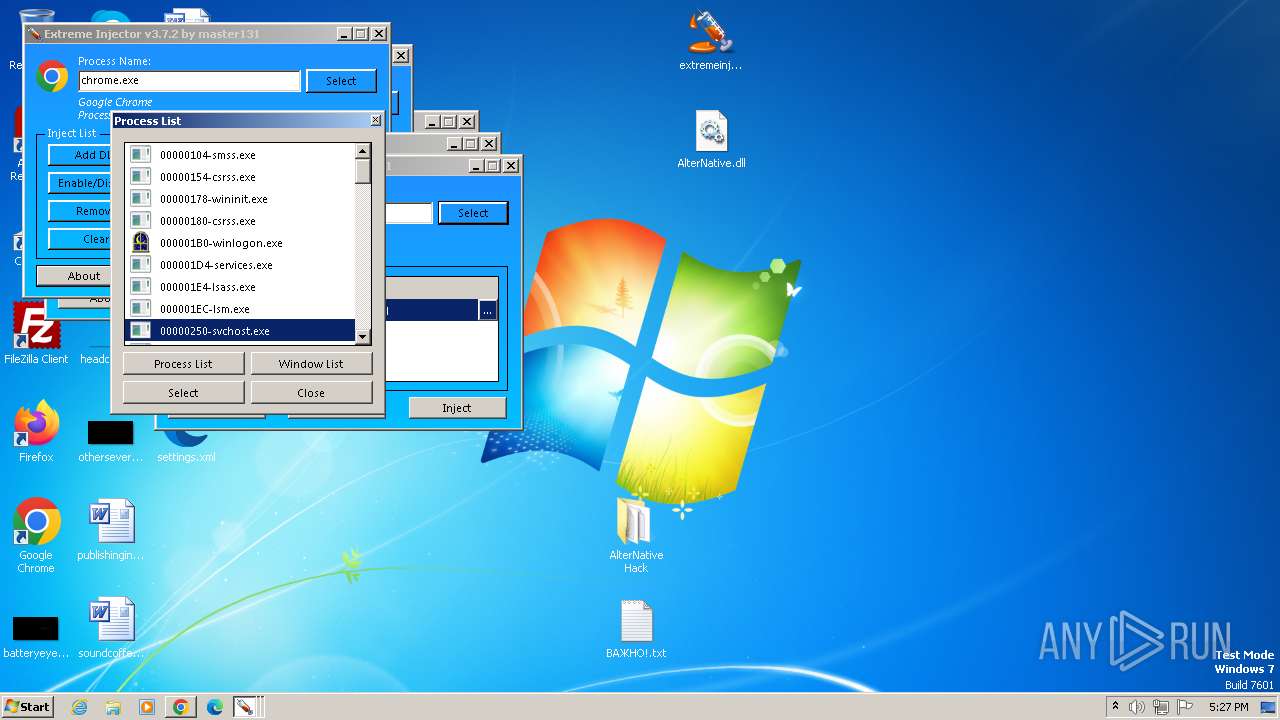Select the smss.exe icon in Process List

141,155
